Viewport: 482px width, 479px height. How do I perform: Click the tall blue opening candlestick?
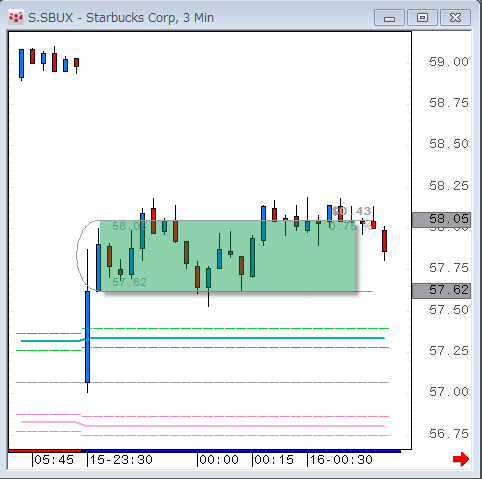[x=87, y=337]
